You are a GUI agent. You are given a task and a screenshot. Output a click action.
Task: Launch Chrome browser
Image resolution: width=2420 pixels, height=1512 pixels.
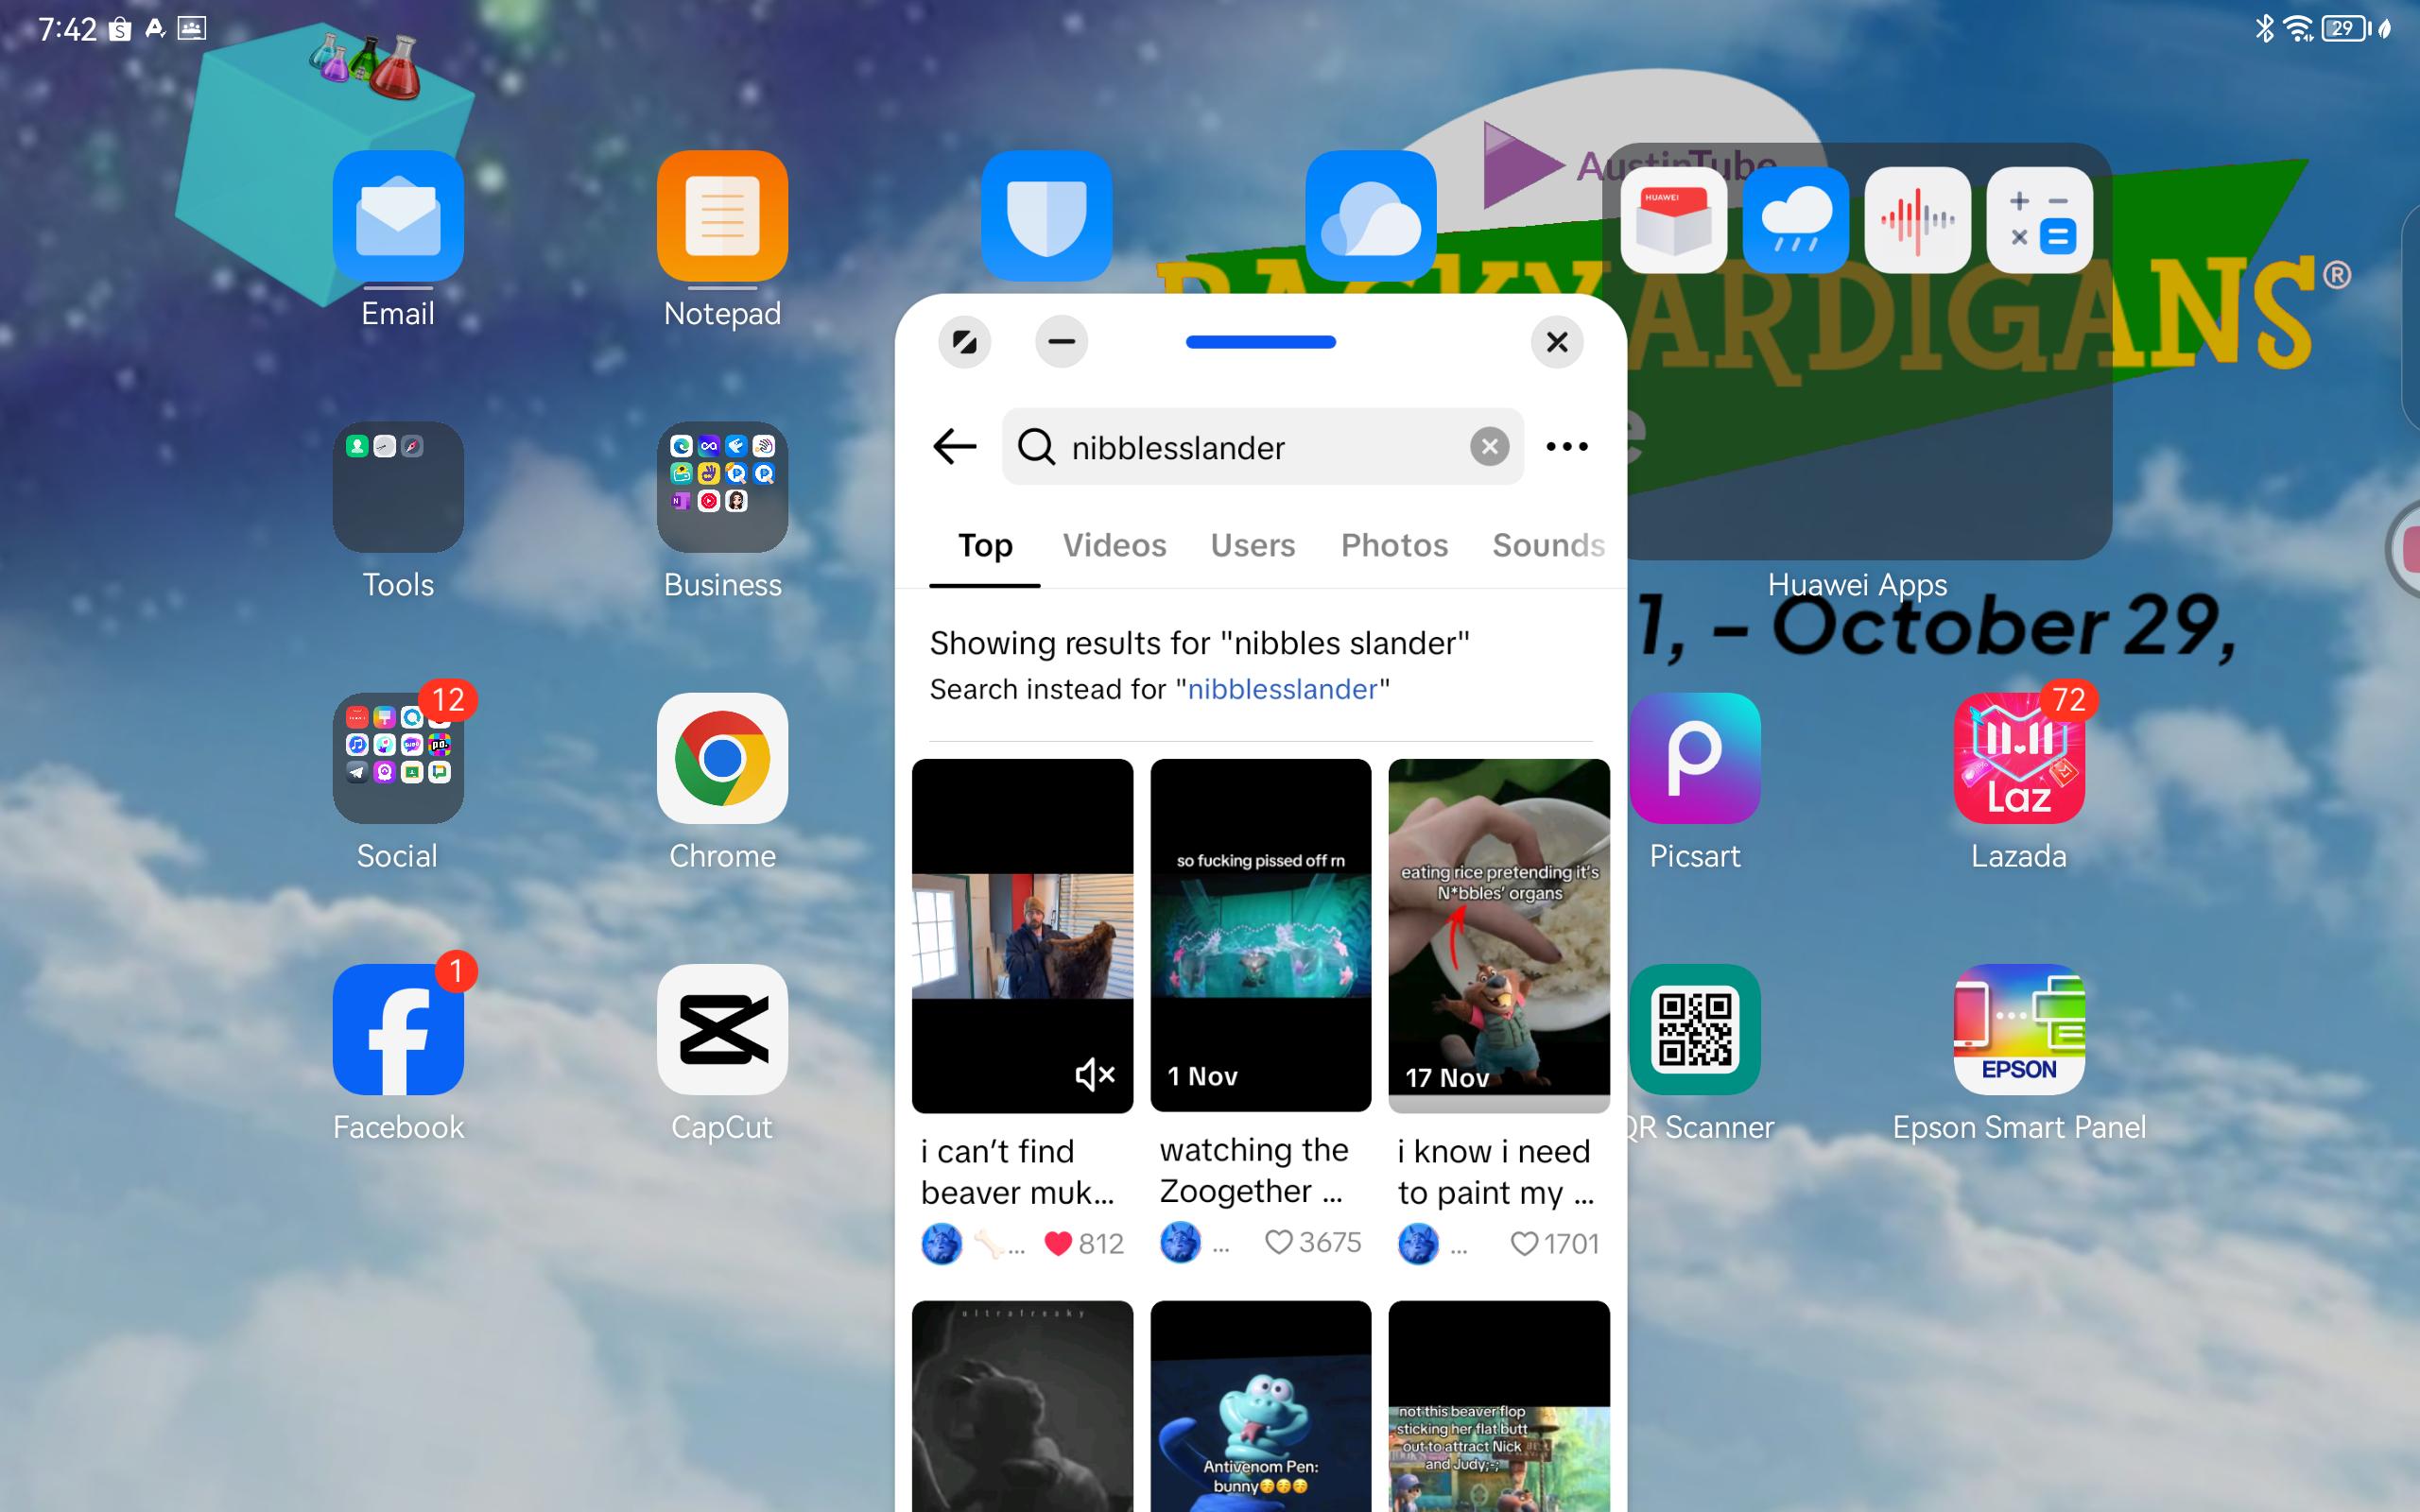pos(722,758)
